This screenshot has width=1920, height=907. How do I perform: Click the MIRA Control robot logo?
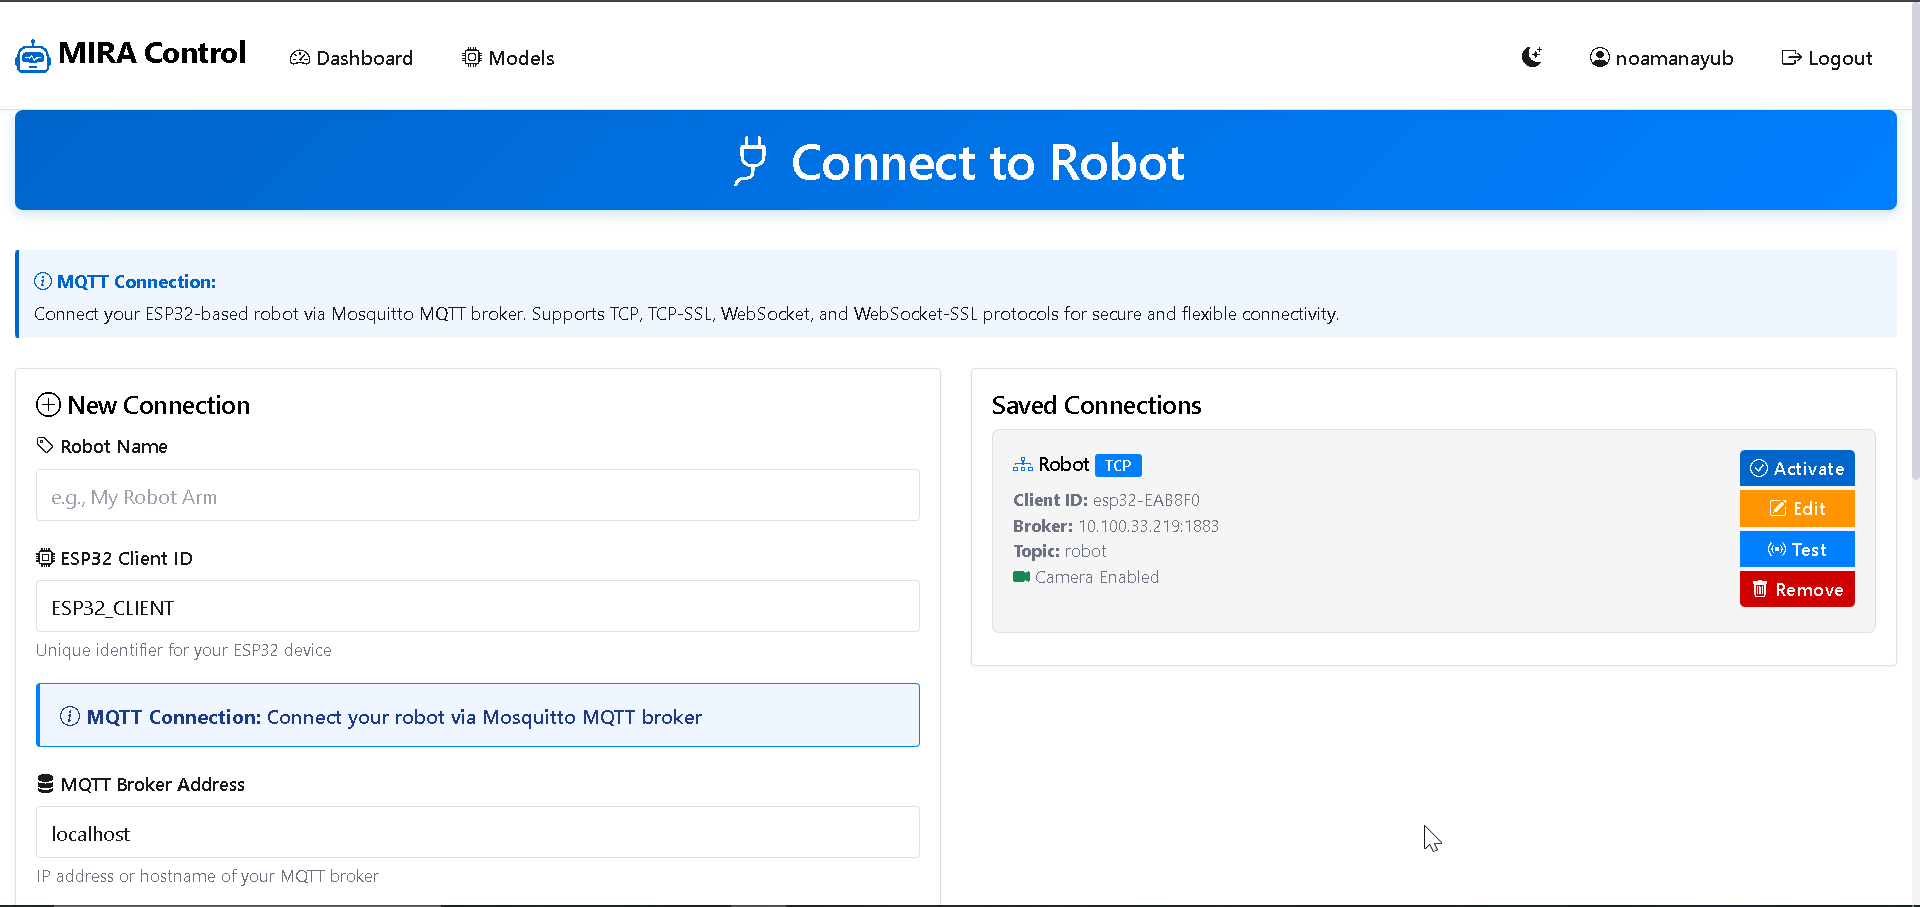[33, 55]
